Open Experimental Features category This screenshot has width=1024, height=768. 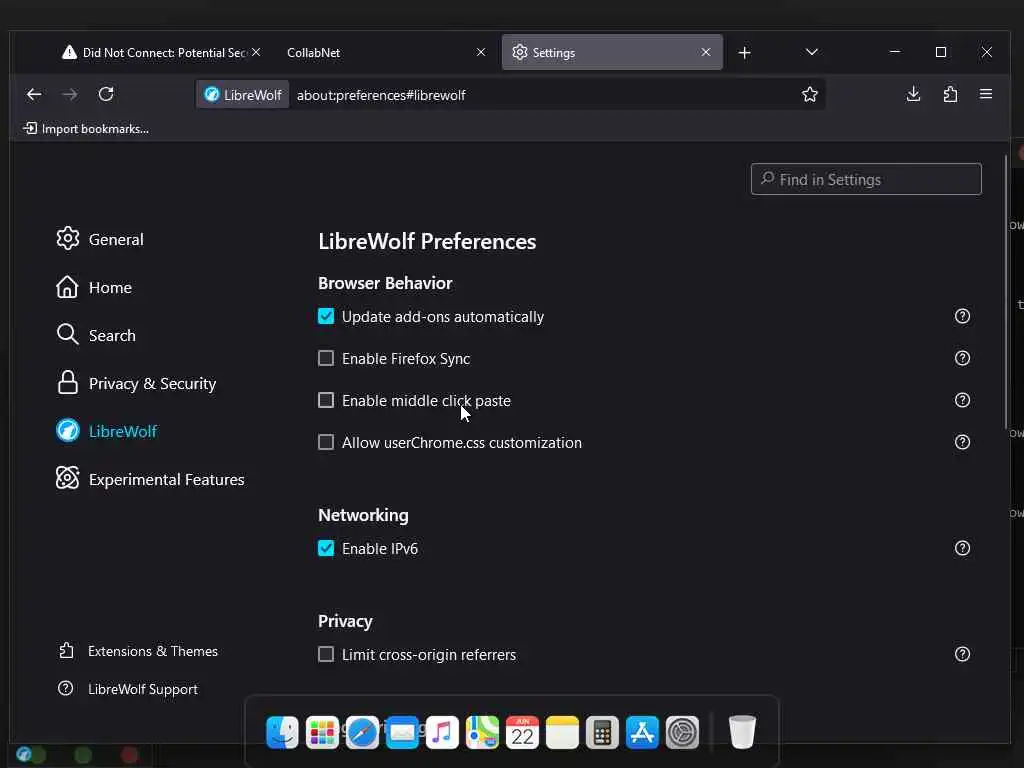pyautogui.click(x=150, y=479)
